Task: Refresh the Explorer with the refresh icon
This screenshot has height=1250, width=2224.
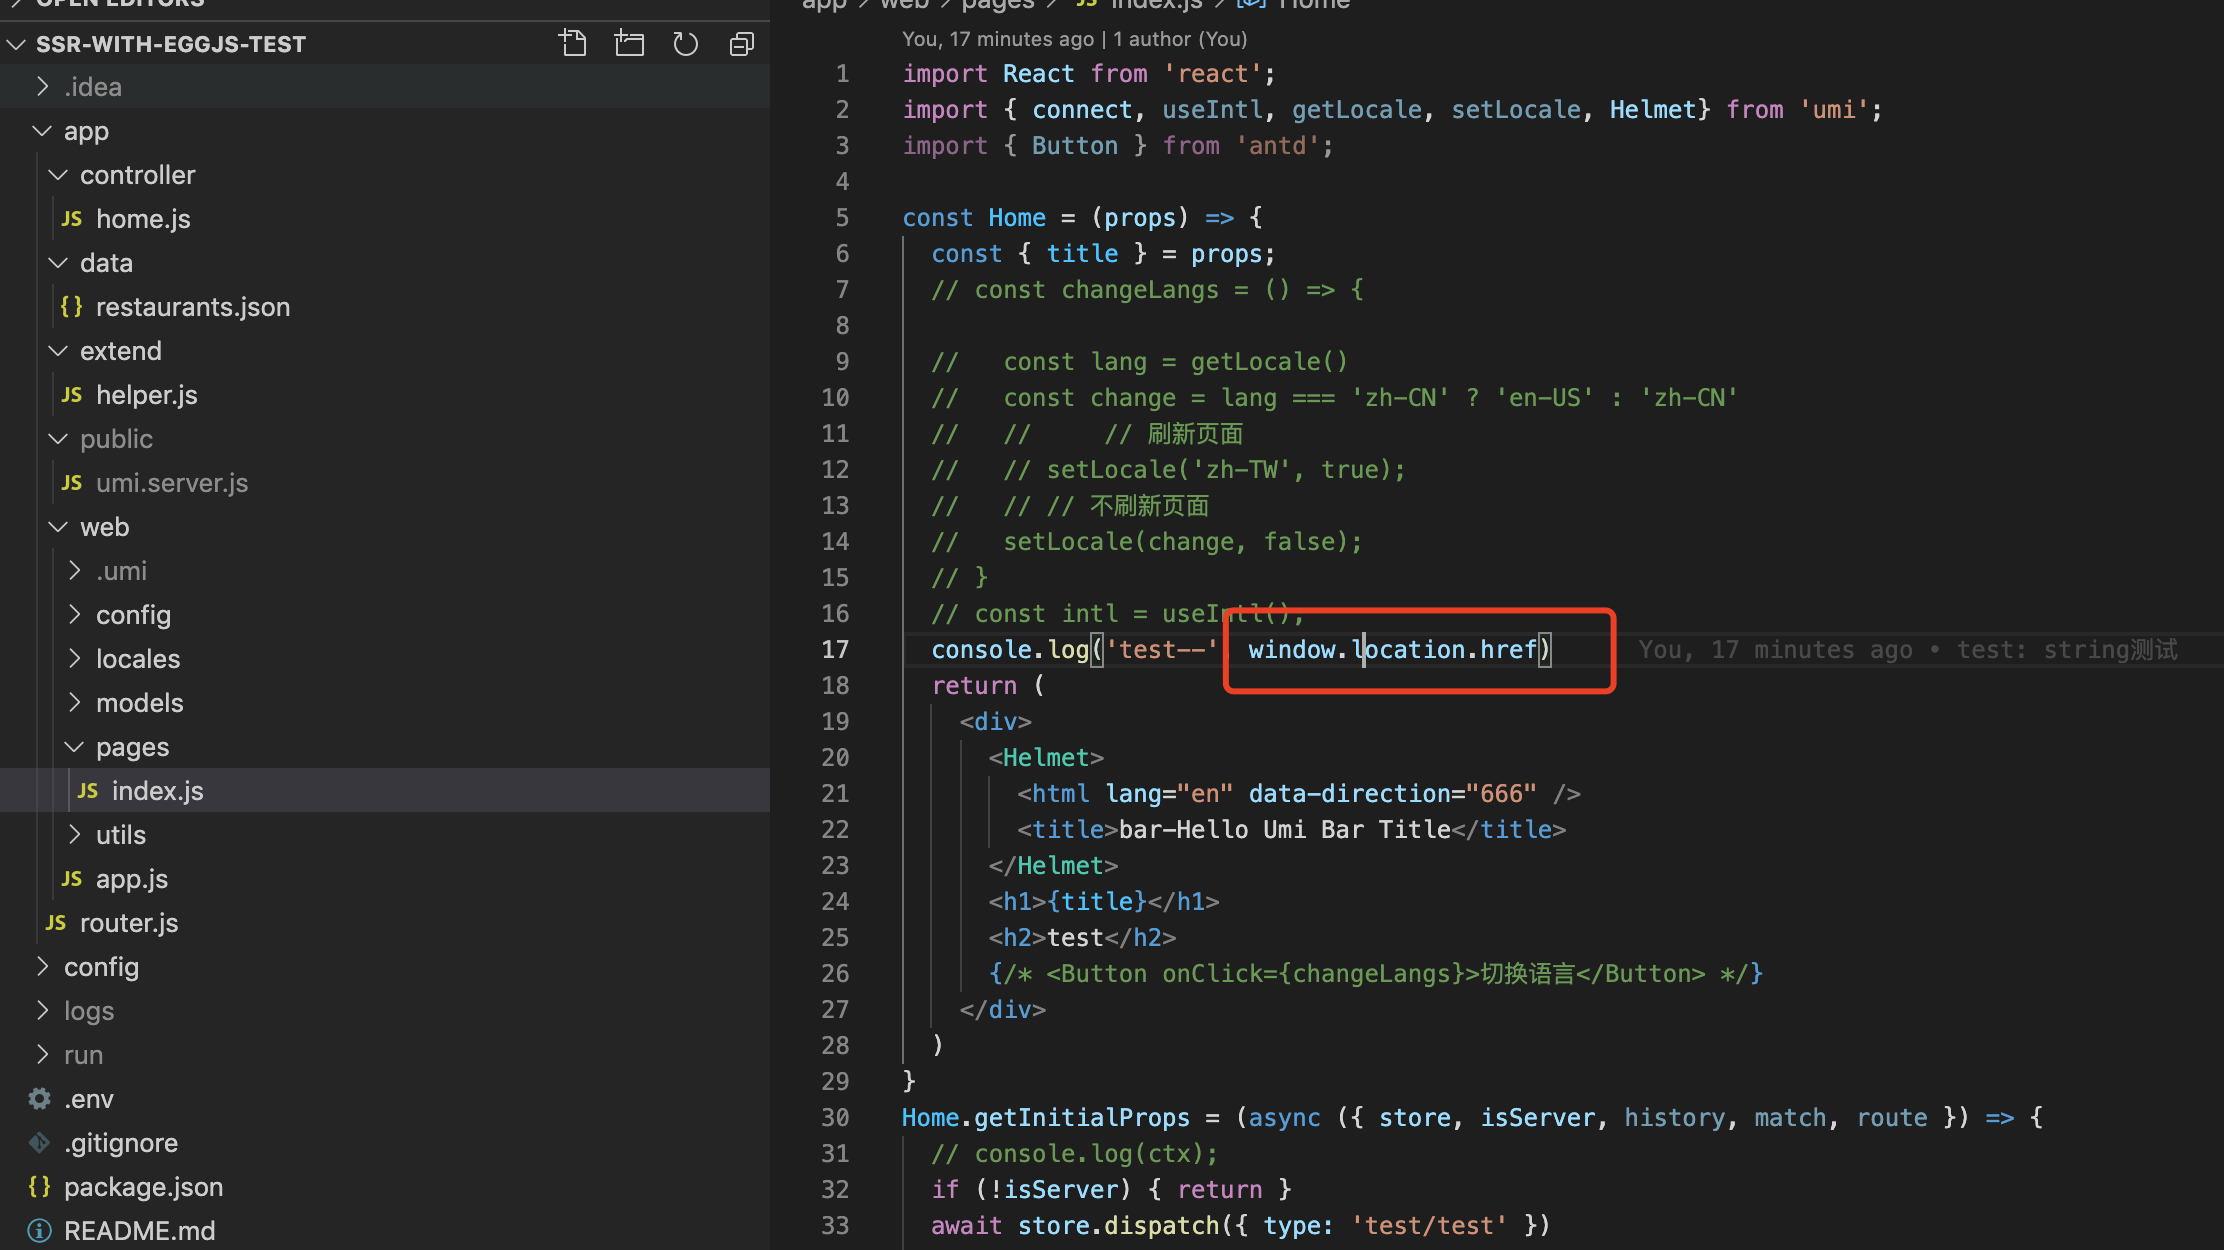Action: 685,43
